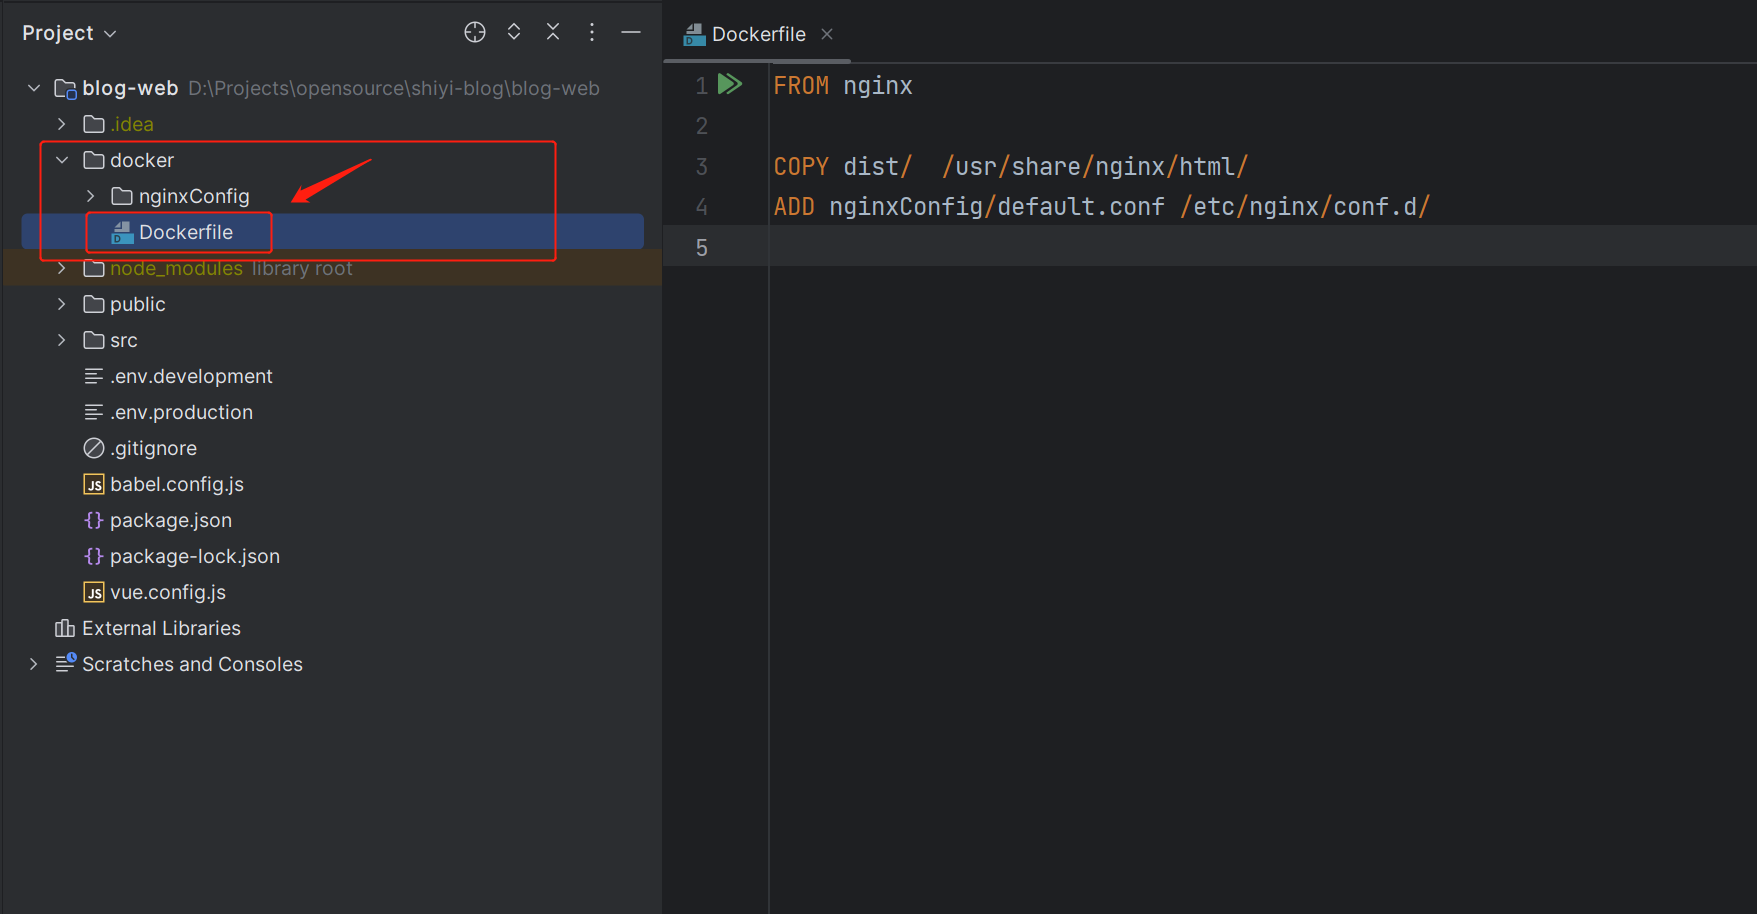Expand Scratches and Consoles
Image resolution: width=1757 pixels, height=914 pixels.
point(34,664)
